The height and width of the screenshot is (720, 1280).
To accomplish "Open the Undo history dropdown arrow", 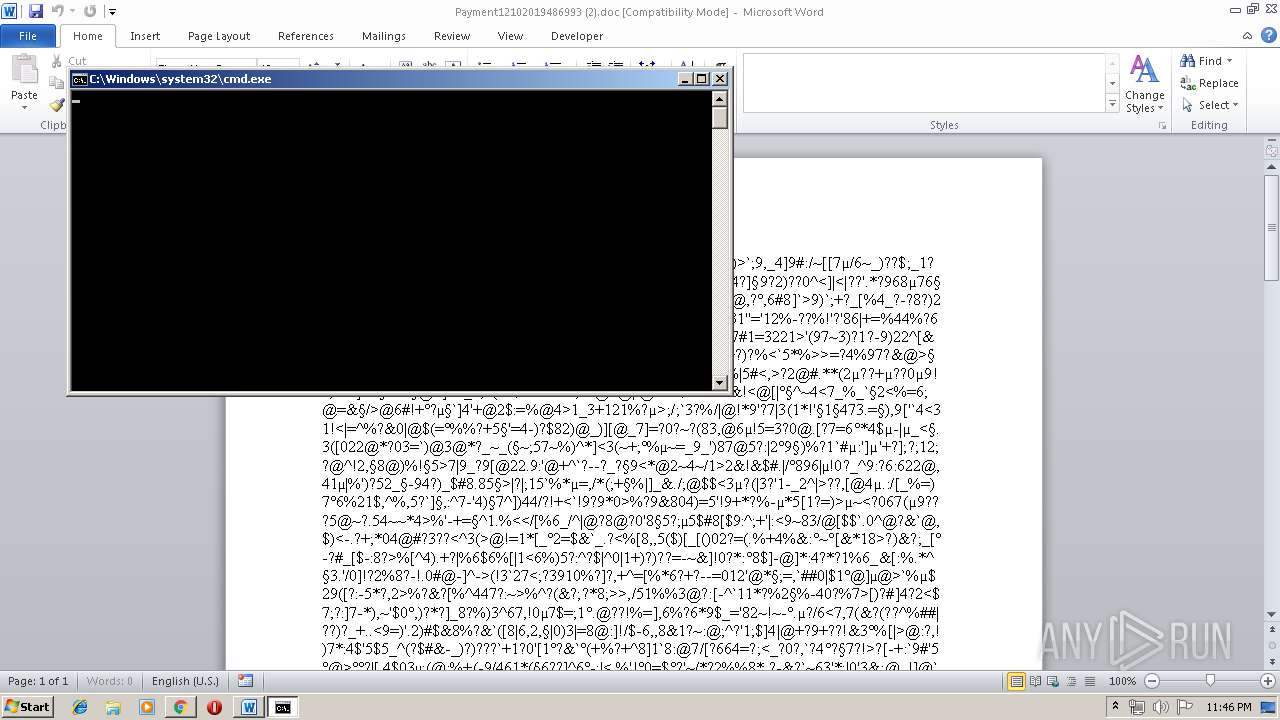I will (x=72, y=12).
